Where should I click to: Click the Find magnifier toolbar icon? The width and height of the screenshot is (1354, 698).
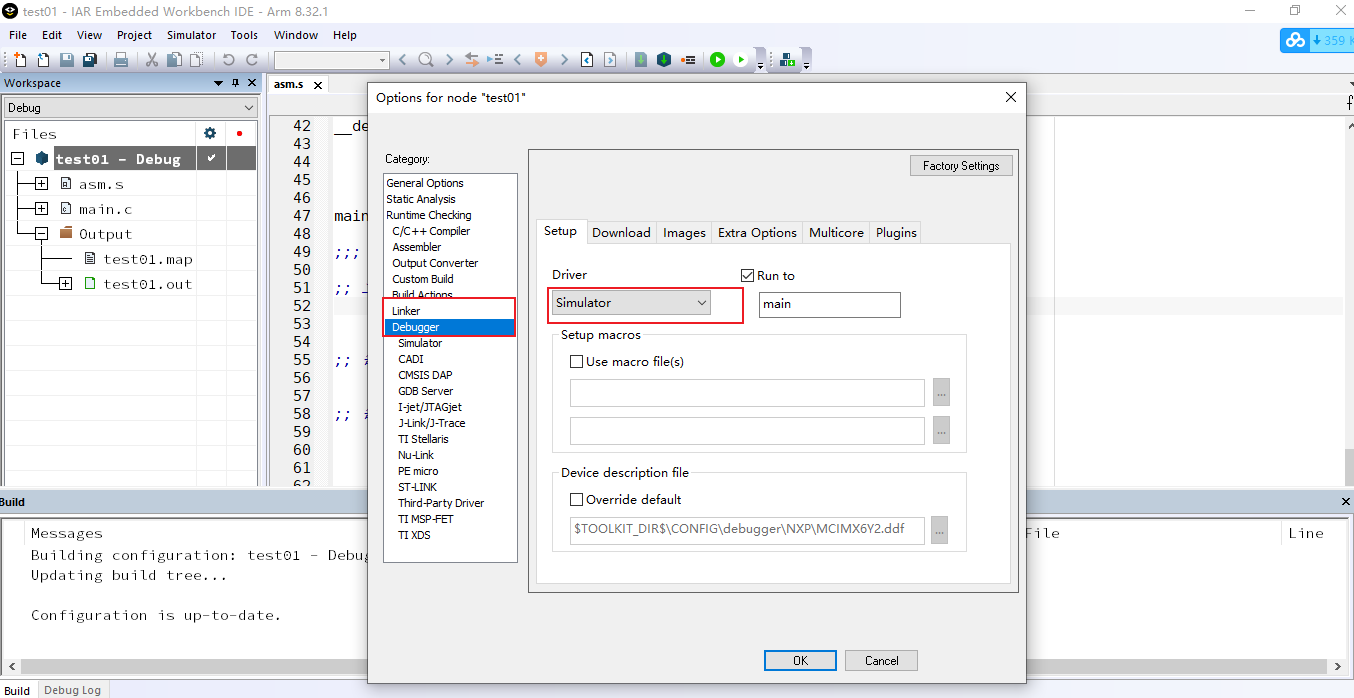tap(425, 59)
